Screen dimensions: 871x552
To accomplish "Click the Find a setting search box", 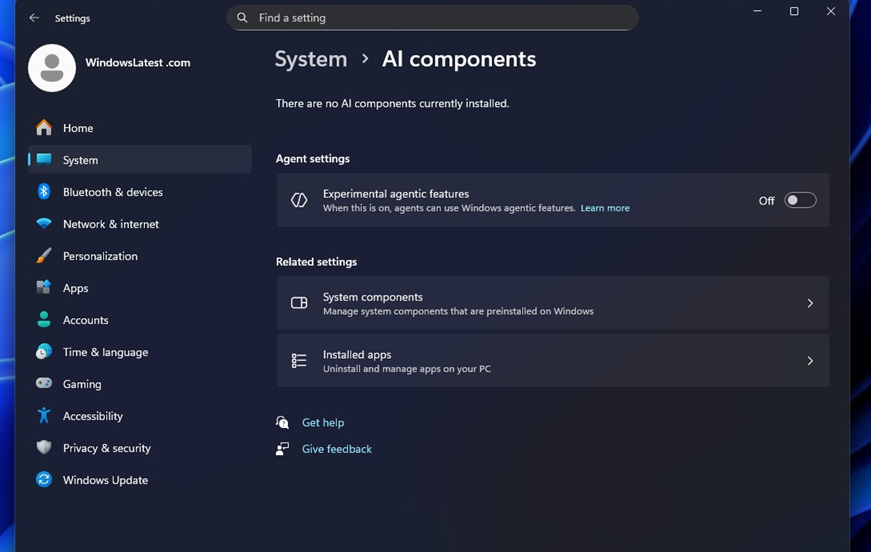I will 432,18.
